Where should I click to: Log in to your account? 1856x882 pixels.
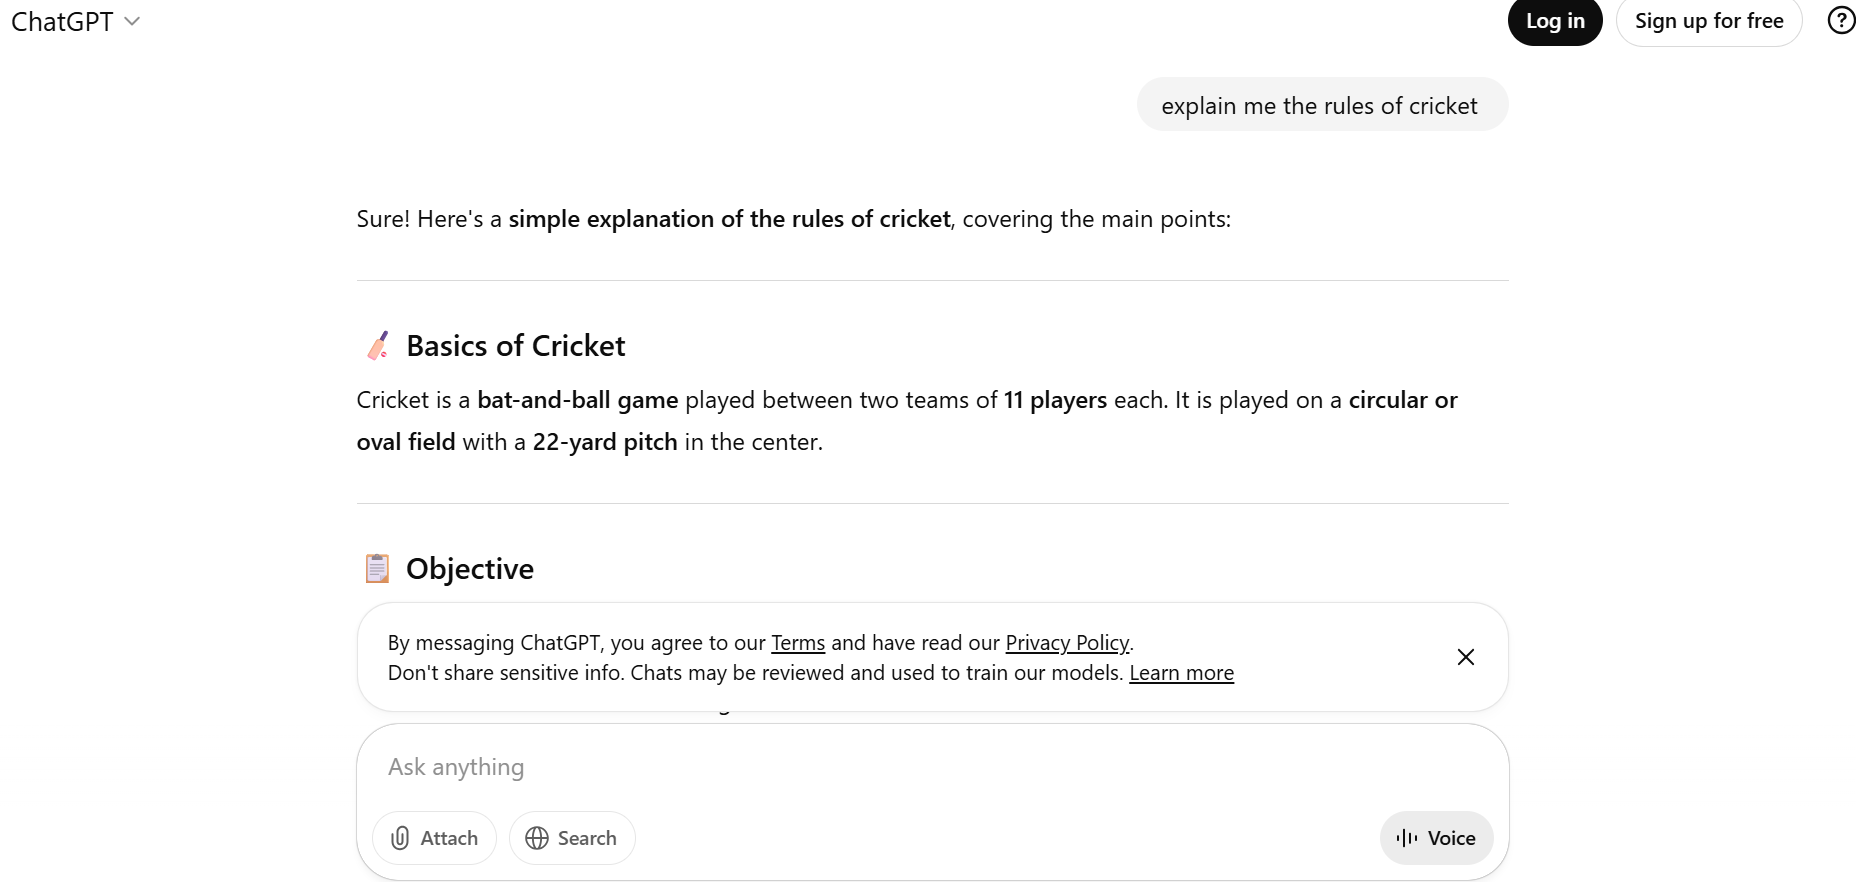[x=1555, y=21]
